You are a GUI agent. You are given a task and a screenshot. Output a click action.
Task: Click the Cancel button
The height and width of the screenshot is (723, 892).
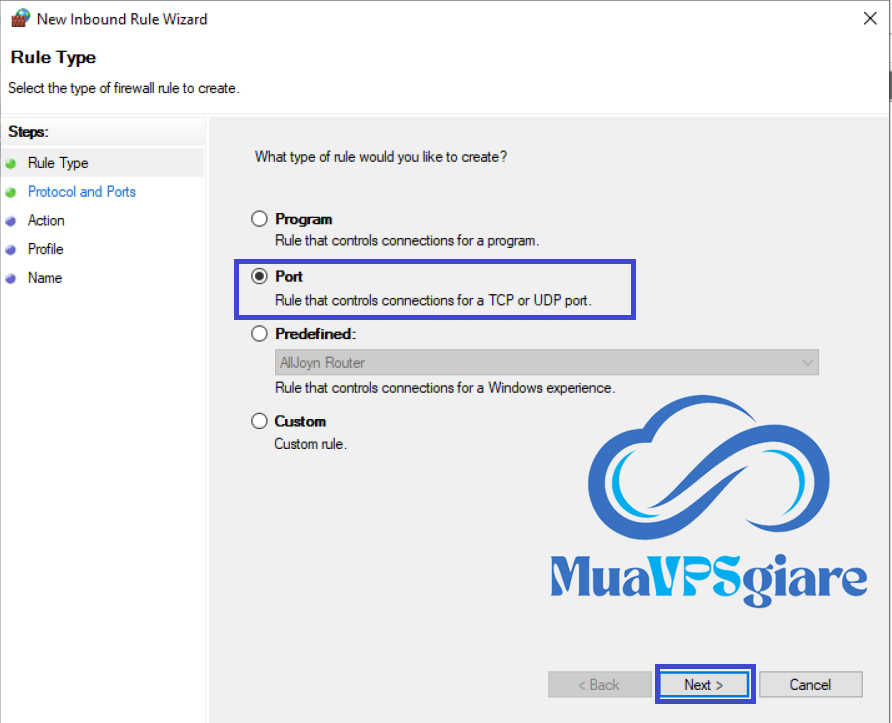[x=811, y=684]
